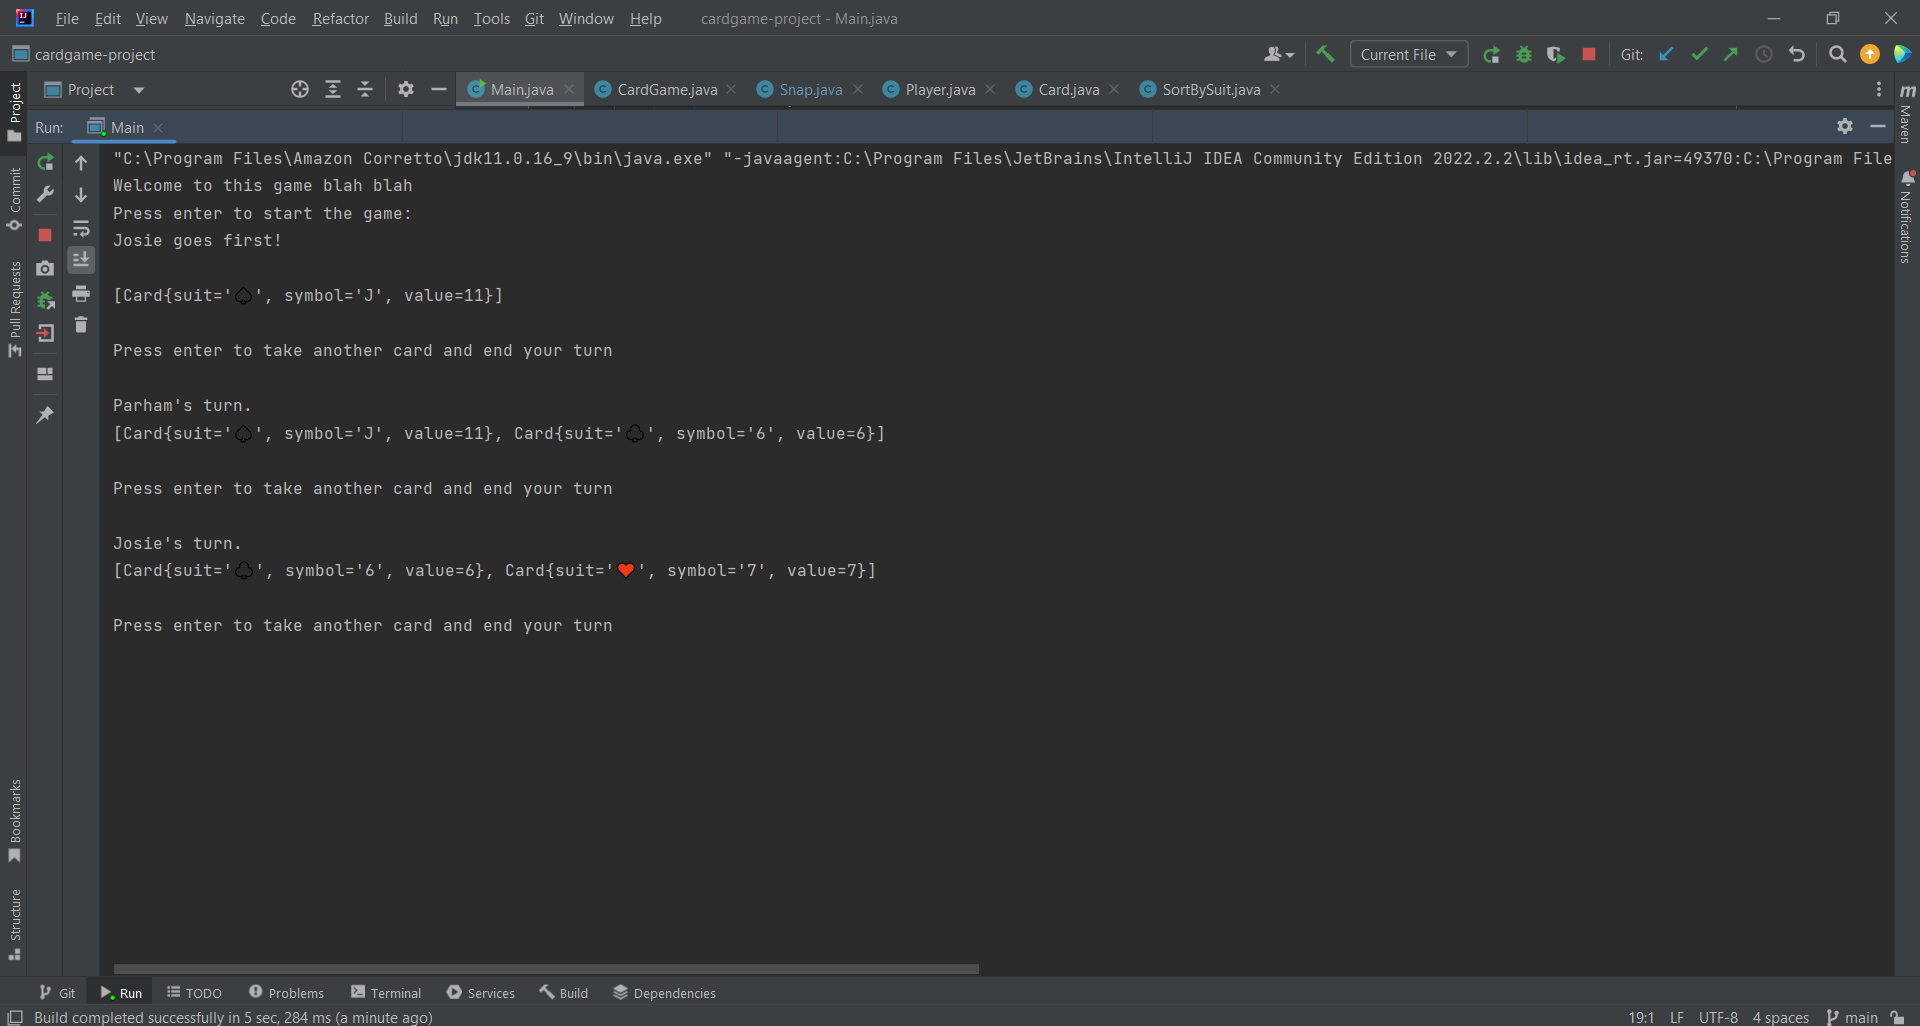Click Run with Coverage icon
This screenshot has width=1920, height=1026.
tap(1556, 54)
